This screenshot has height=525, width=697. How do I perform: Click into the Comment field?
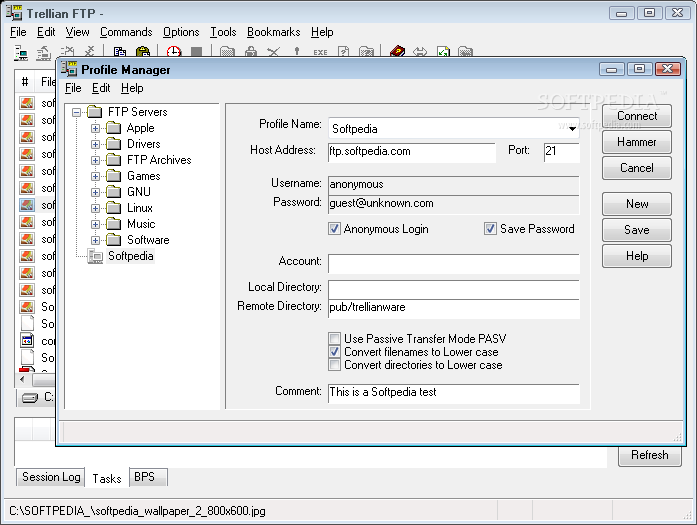[x=454, y=393]
